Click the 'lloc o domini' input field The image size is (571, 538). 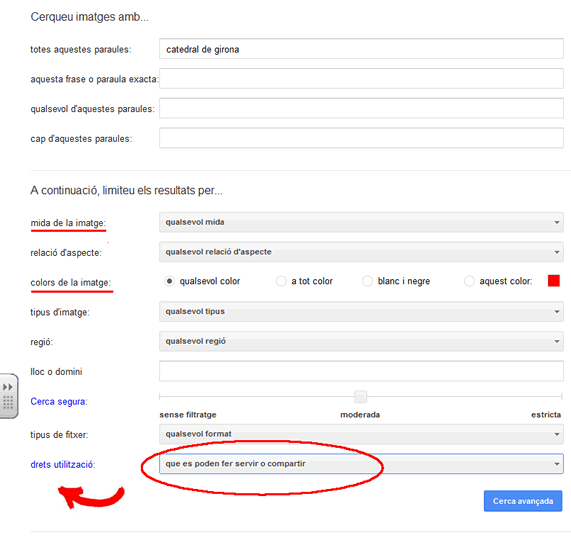pos(361,371)
